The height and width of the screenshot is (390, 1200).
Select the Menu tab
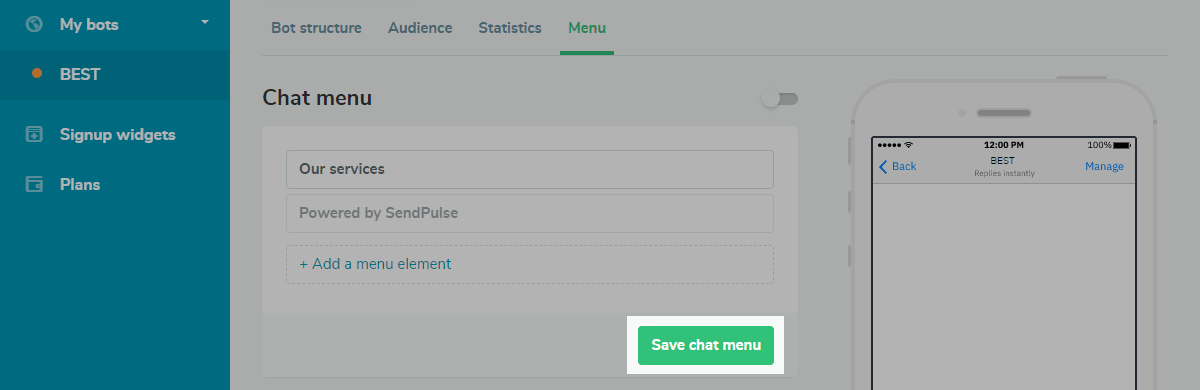pos(587,28)
